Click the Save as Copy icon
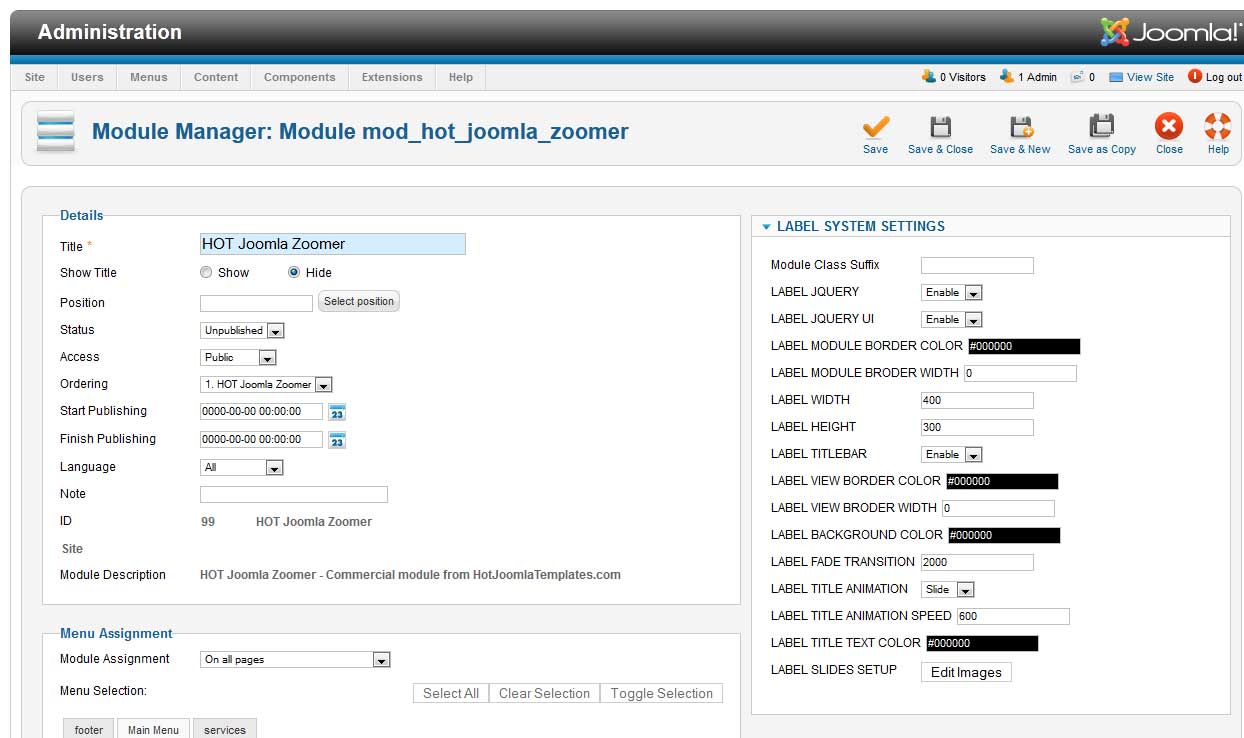The height and width of the screenshot is (738, 1244). 1101,127
